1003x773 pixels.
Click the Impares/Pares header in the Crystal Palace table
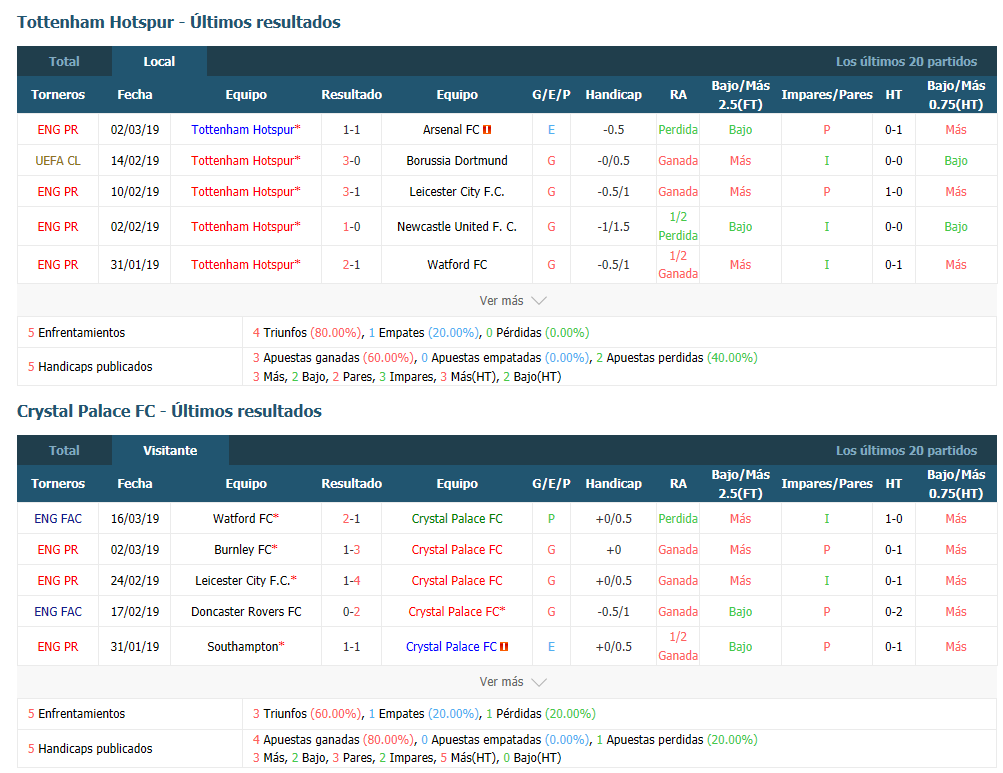click(826, 484)
